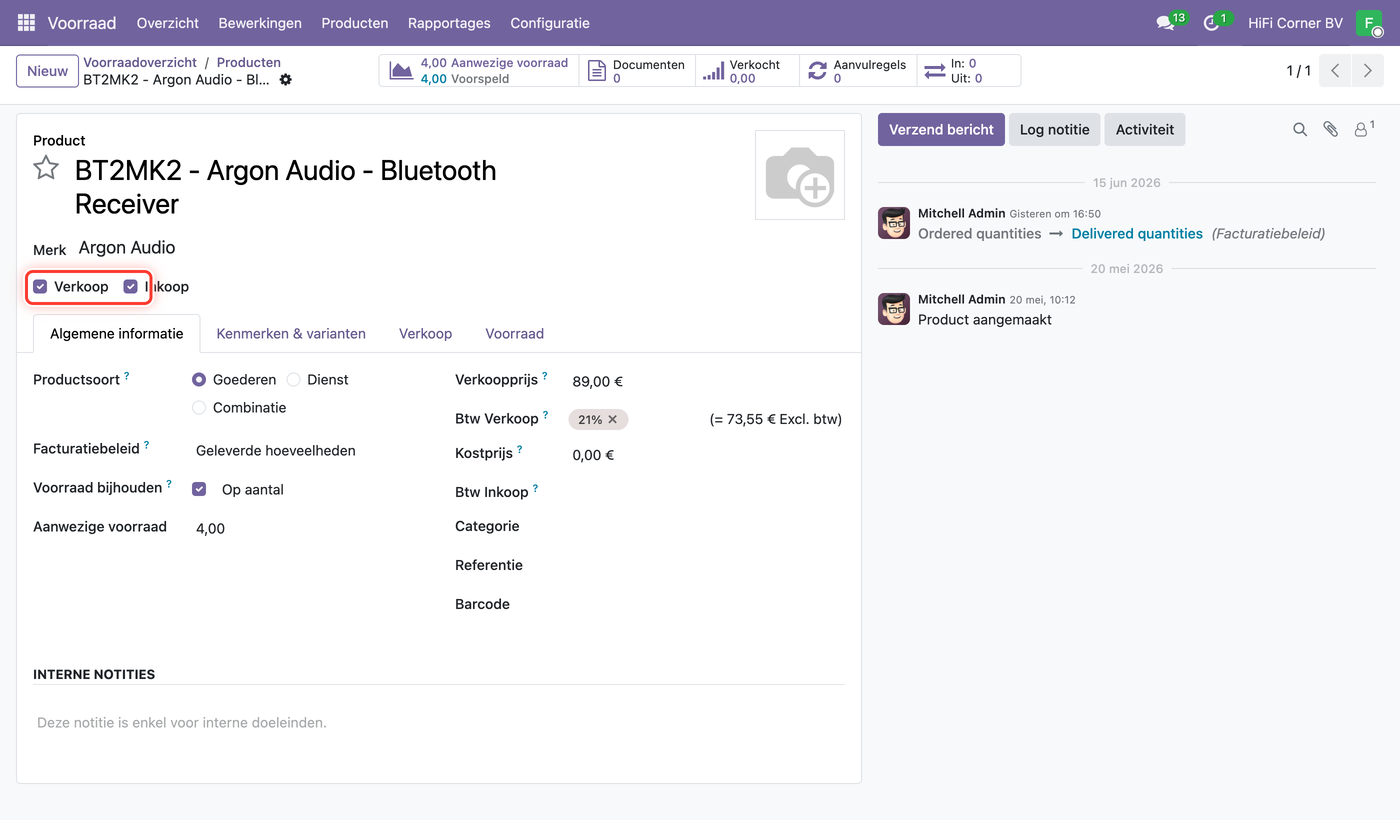Click the Voorraad app title
Image resolution: width=1400 pixels, height=820 pixels.
click(82, 22)
